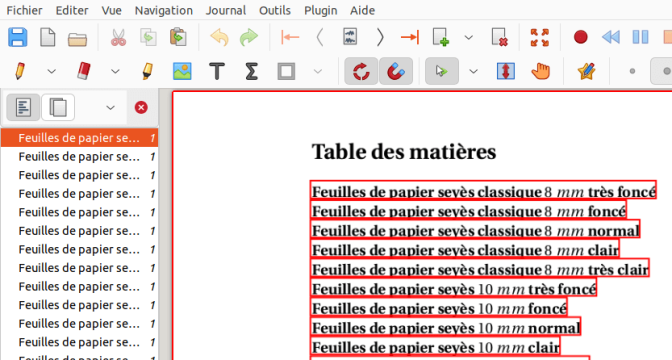Open the Editer menu

coord(72,10)
